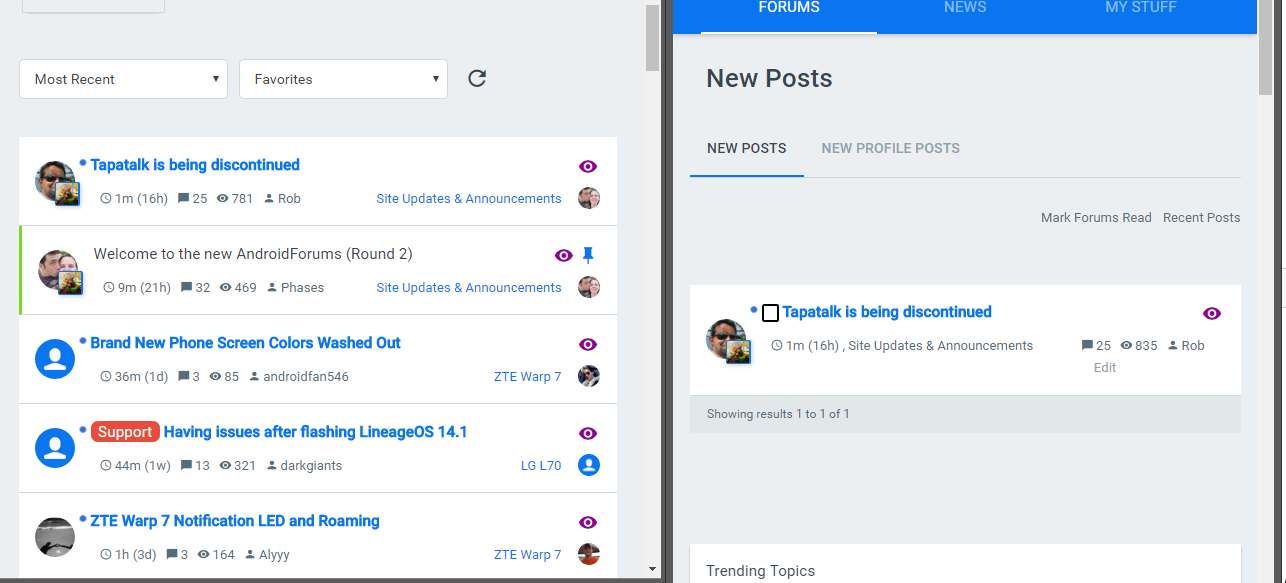Open the Favorites filter dropdown
1286x583 pixels.
[x=343, y=79]
